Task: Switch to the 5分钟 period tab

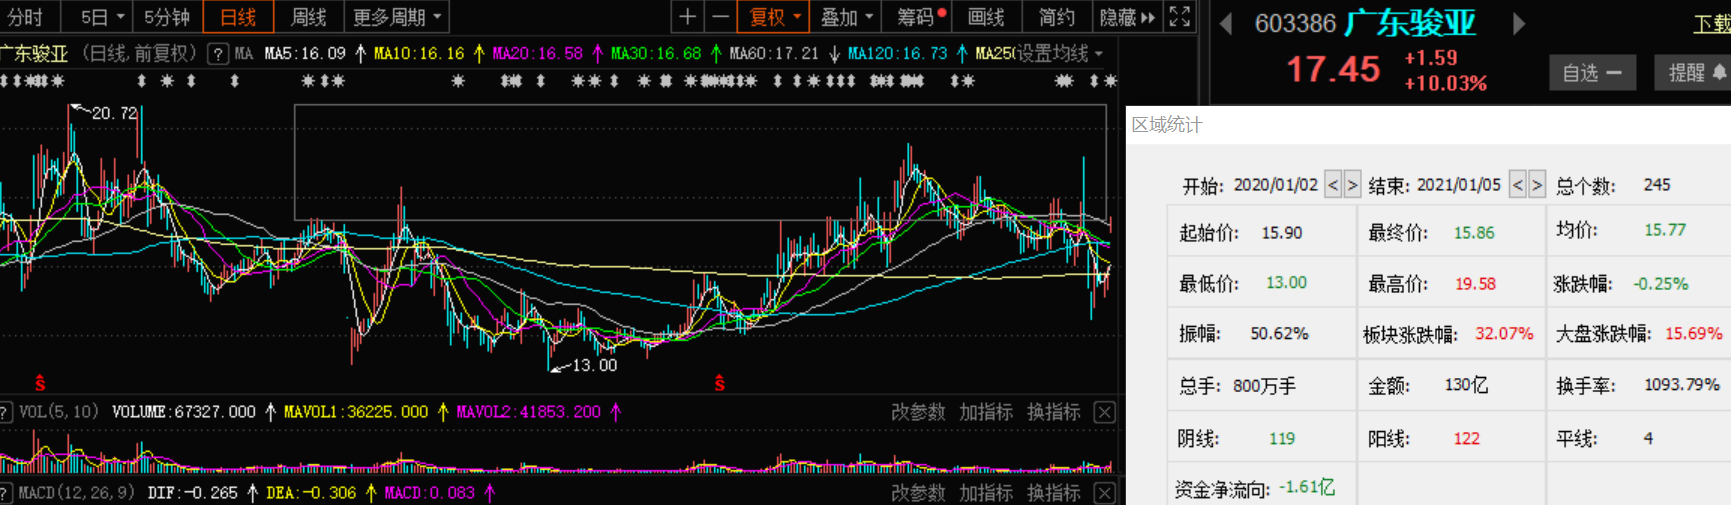Action: 167,17
